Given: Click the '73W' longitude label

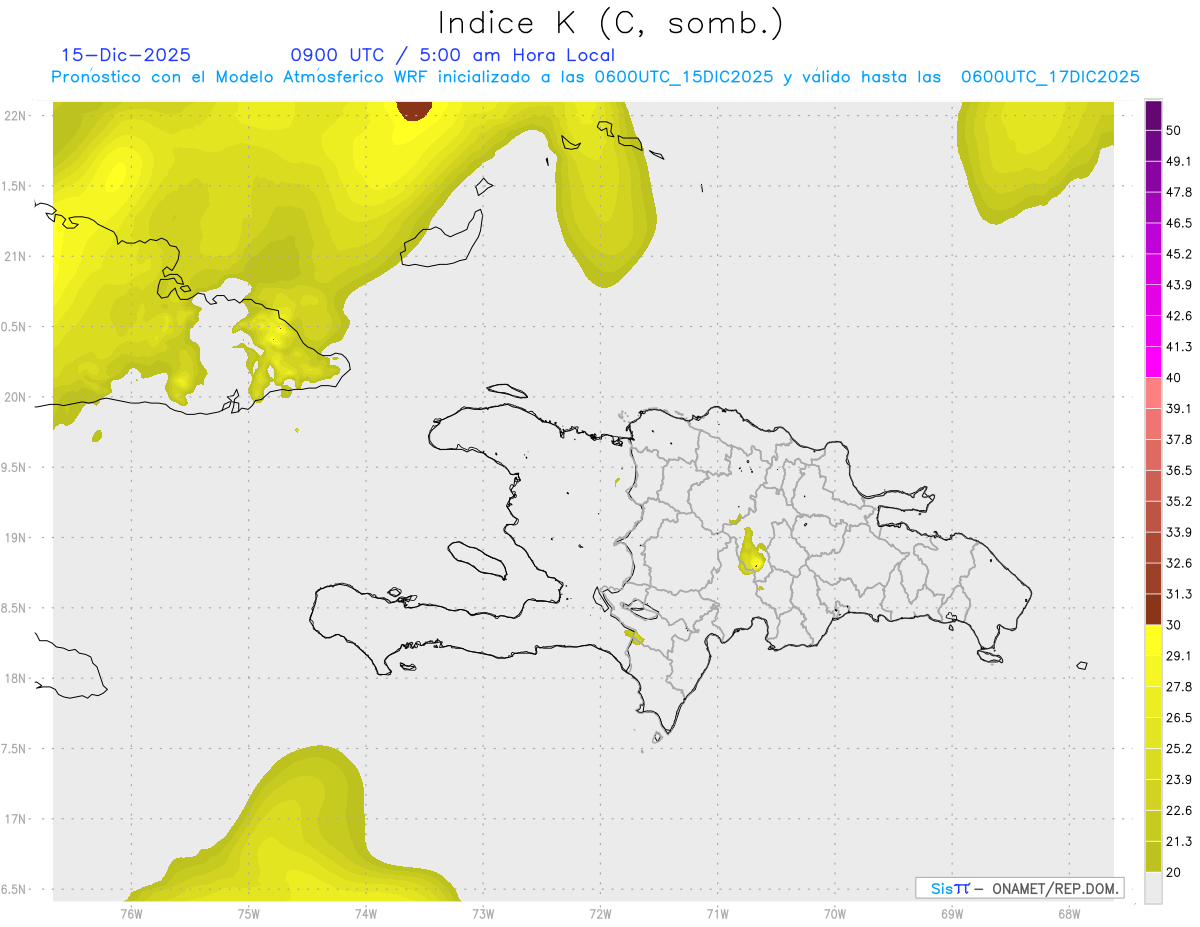Looking at the screenshot, I should 483,914.
